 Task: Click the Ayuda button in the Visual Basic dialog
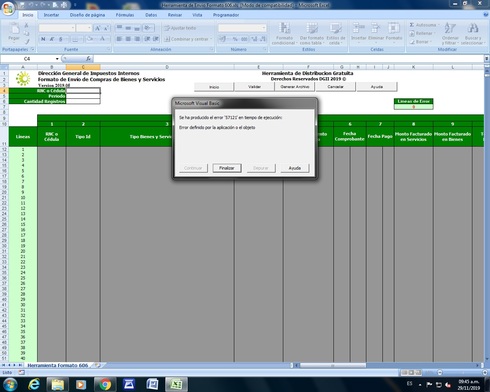[x=295, y=168]
